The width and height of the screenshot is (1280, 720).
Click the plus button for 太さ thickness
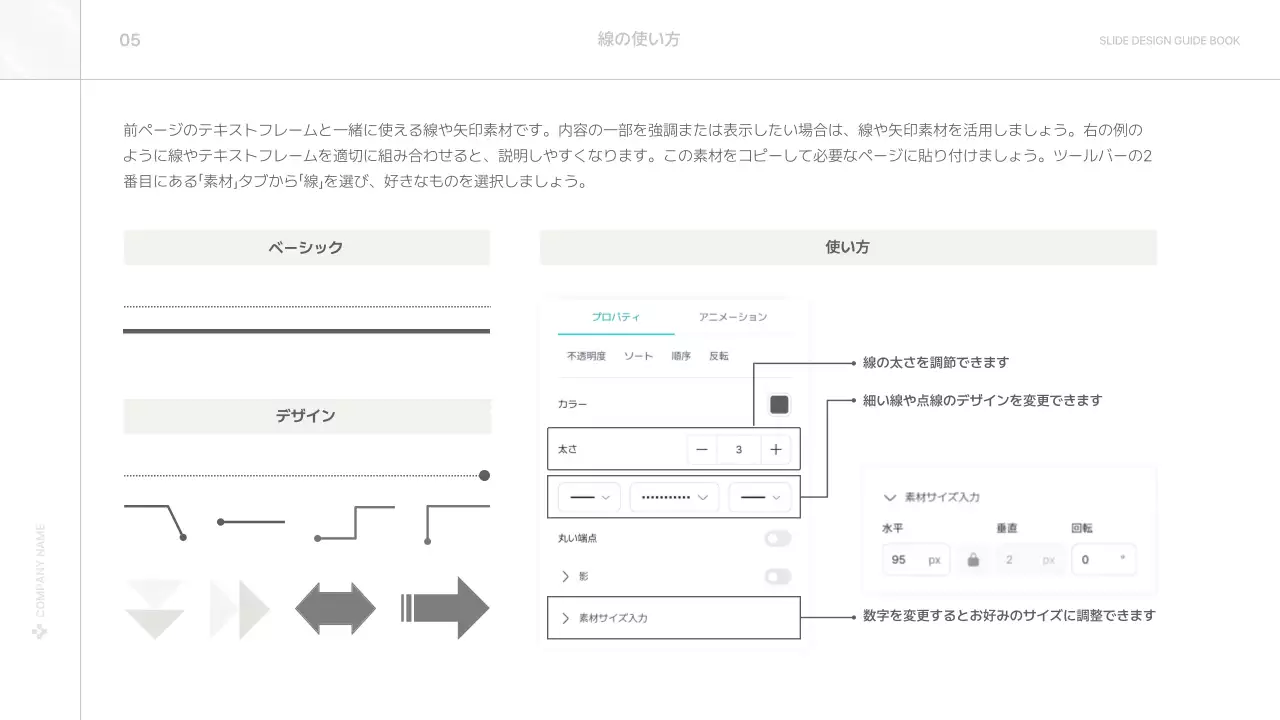click(x=776, y=450)
